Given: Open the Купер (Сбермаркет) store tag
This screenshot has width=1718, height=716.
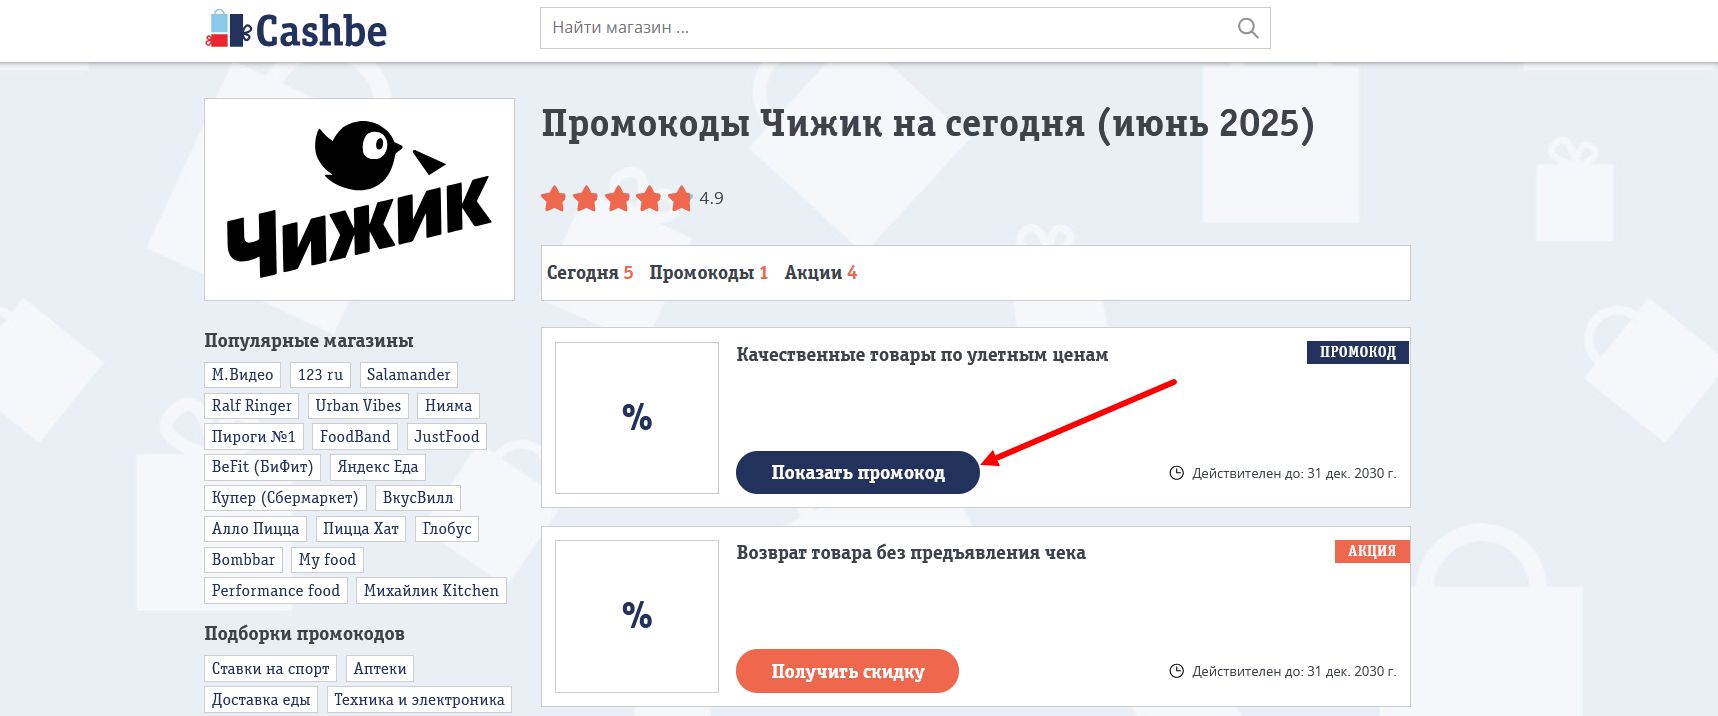Looking at the screenshot, I should pos(285,498).
